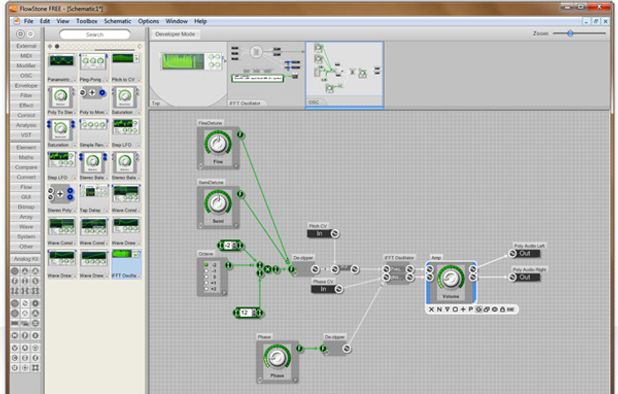Select Octave +2 radio option
Screen dimensions: 618x394
(206, 289)
